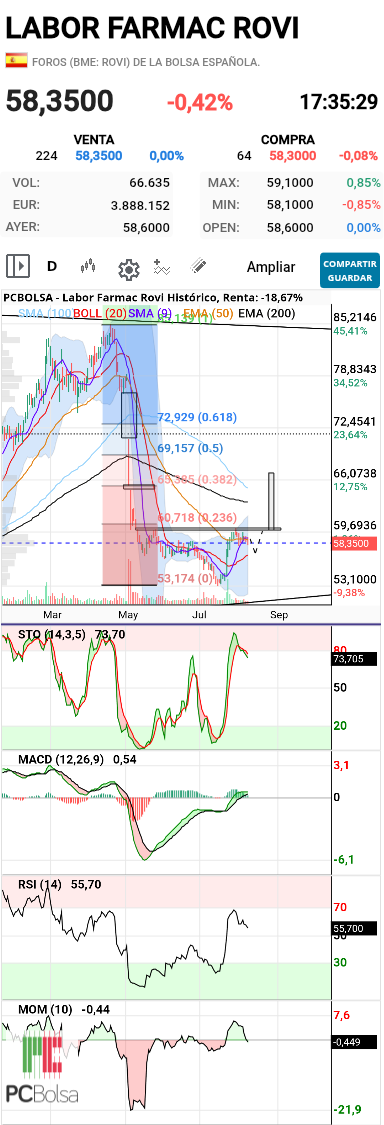Open the indicators icon with plus sign
Viewport: 384px width, 1125px height.
tap(162, 267)
